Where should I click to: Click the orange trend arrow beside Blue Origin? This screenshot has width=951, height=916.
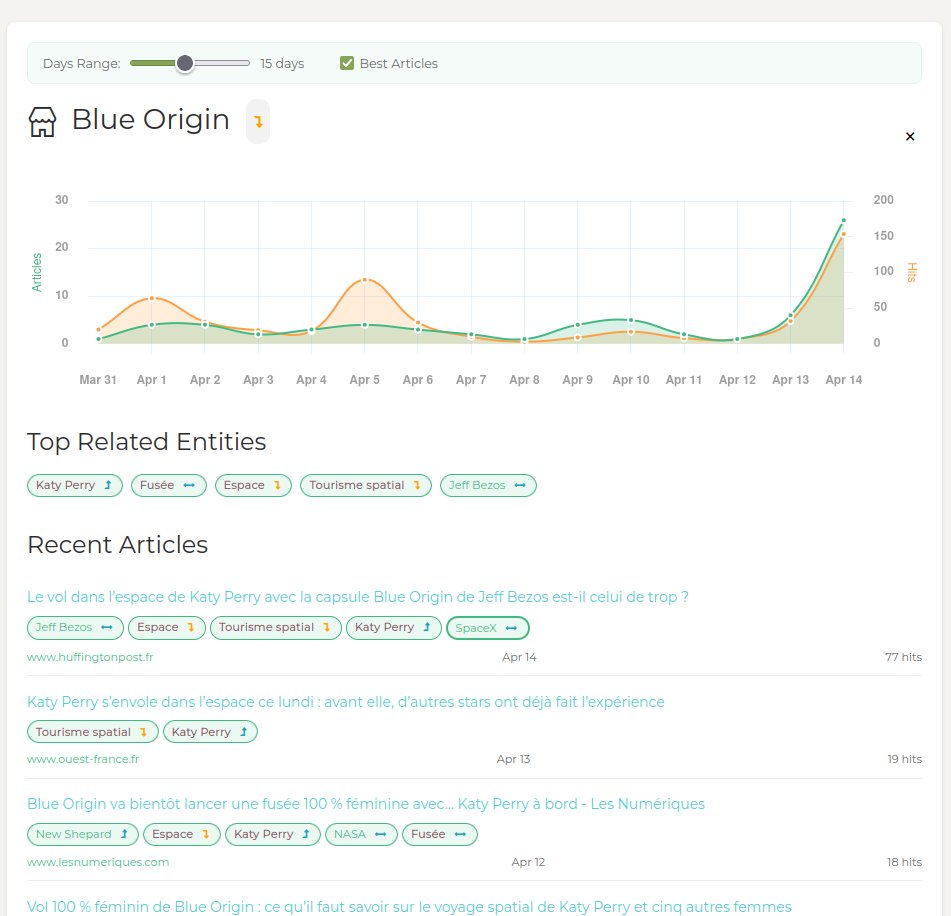(x=258, y=122)
